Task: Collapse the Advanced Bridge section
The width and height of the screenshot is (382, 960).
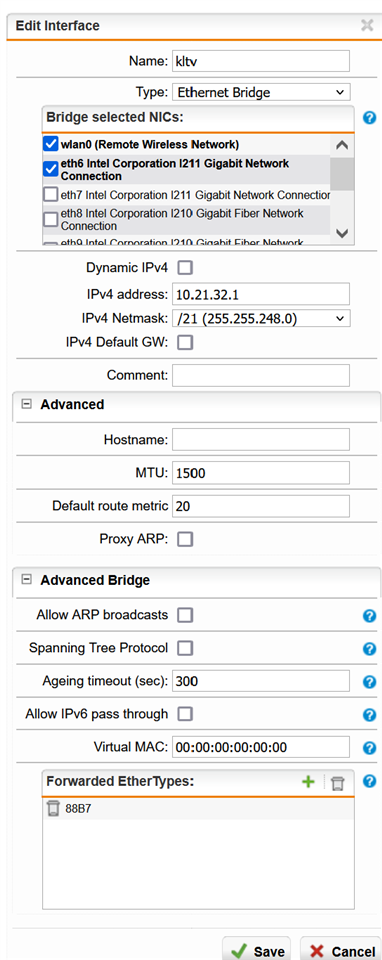Action: (26, 579)
